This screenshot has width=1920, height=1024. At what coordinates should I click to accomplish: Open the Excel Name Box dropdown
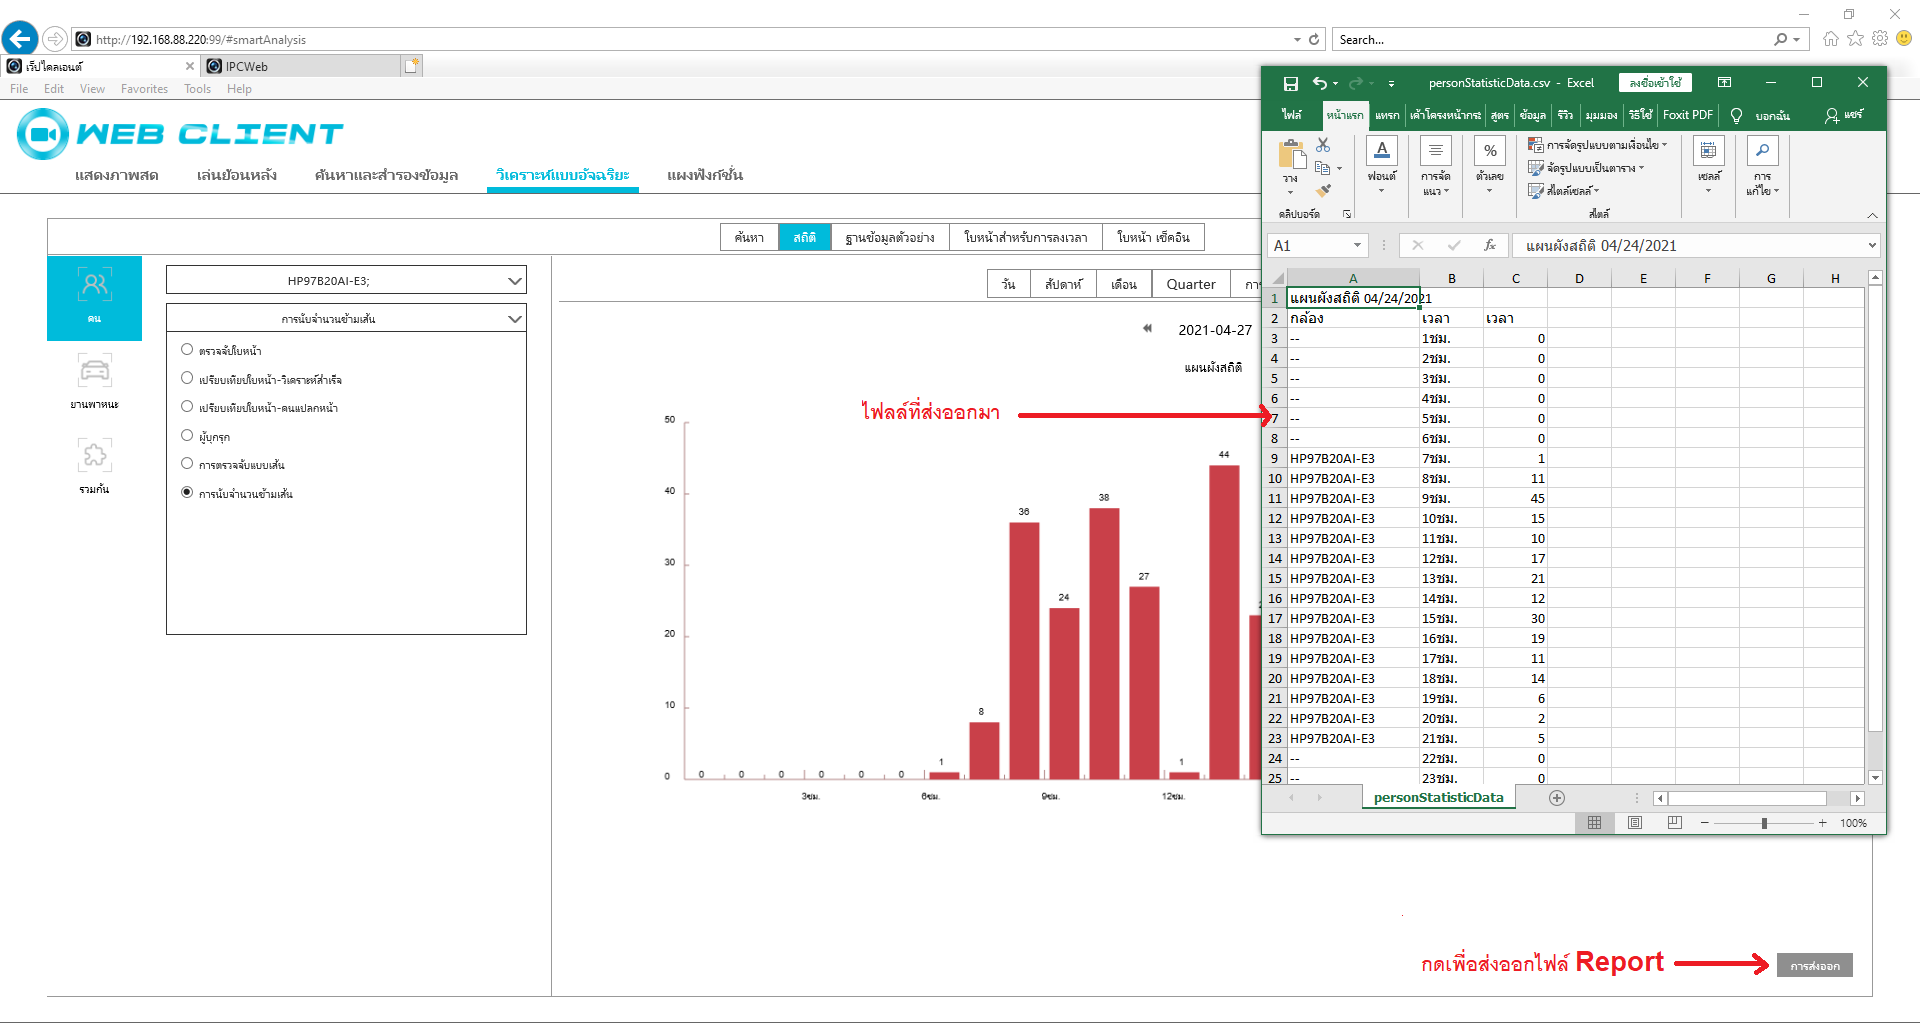(1357, 246)
